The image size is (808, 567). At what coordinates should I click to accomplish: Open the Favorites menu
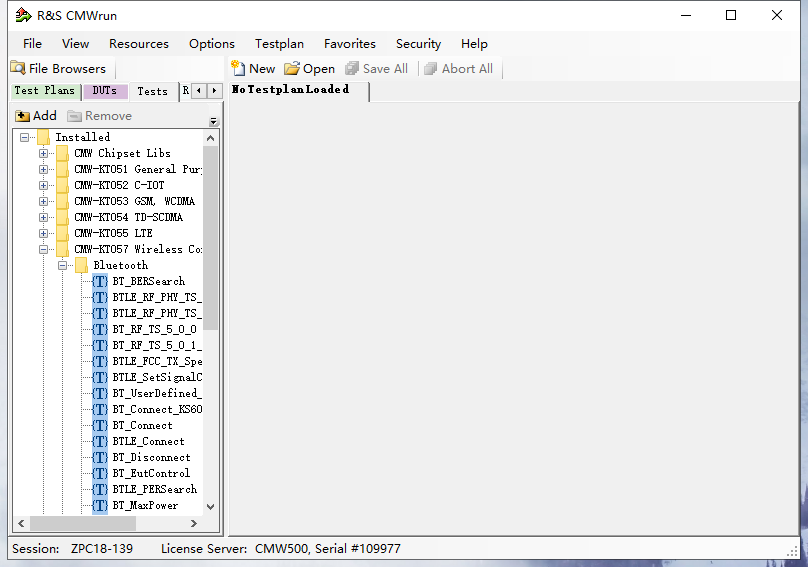pos(350,44)
